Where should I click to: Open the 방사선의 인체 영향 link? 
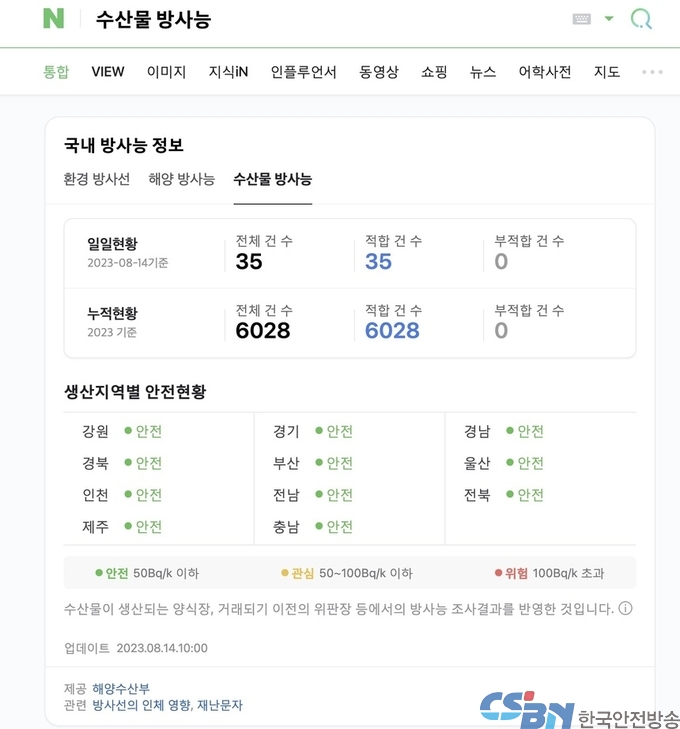pos(141,705)
